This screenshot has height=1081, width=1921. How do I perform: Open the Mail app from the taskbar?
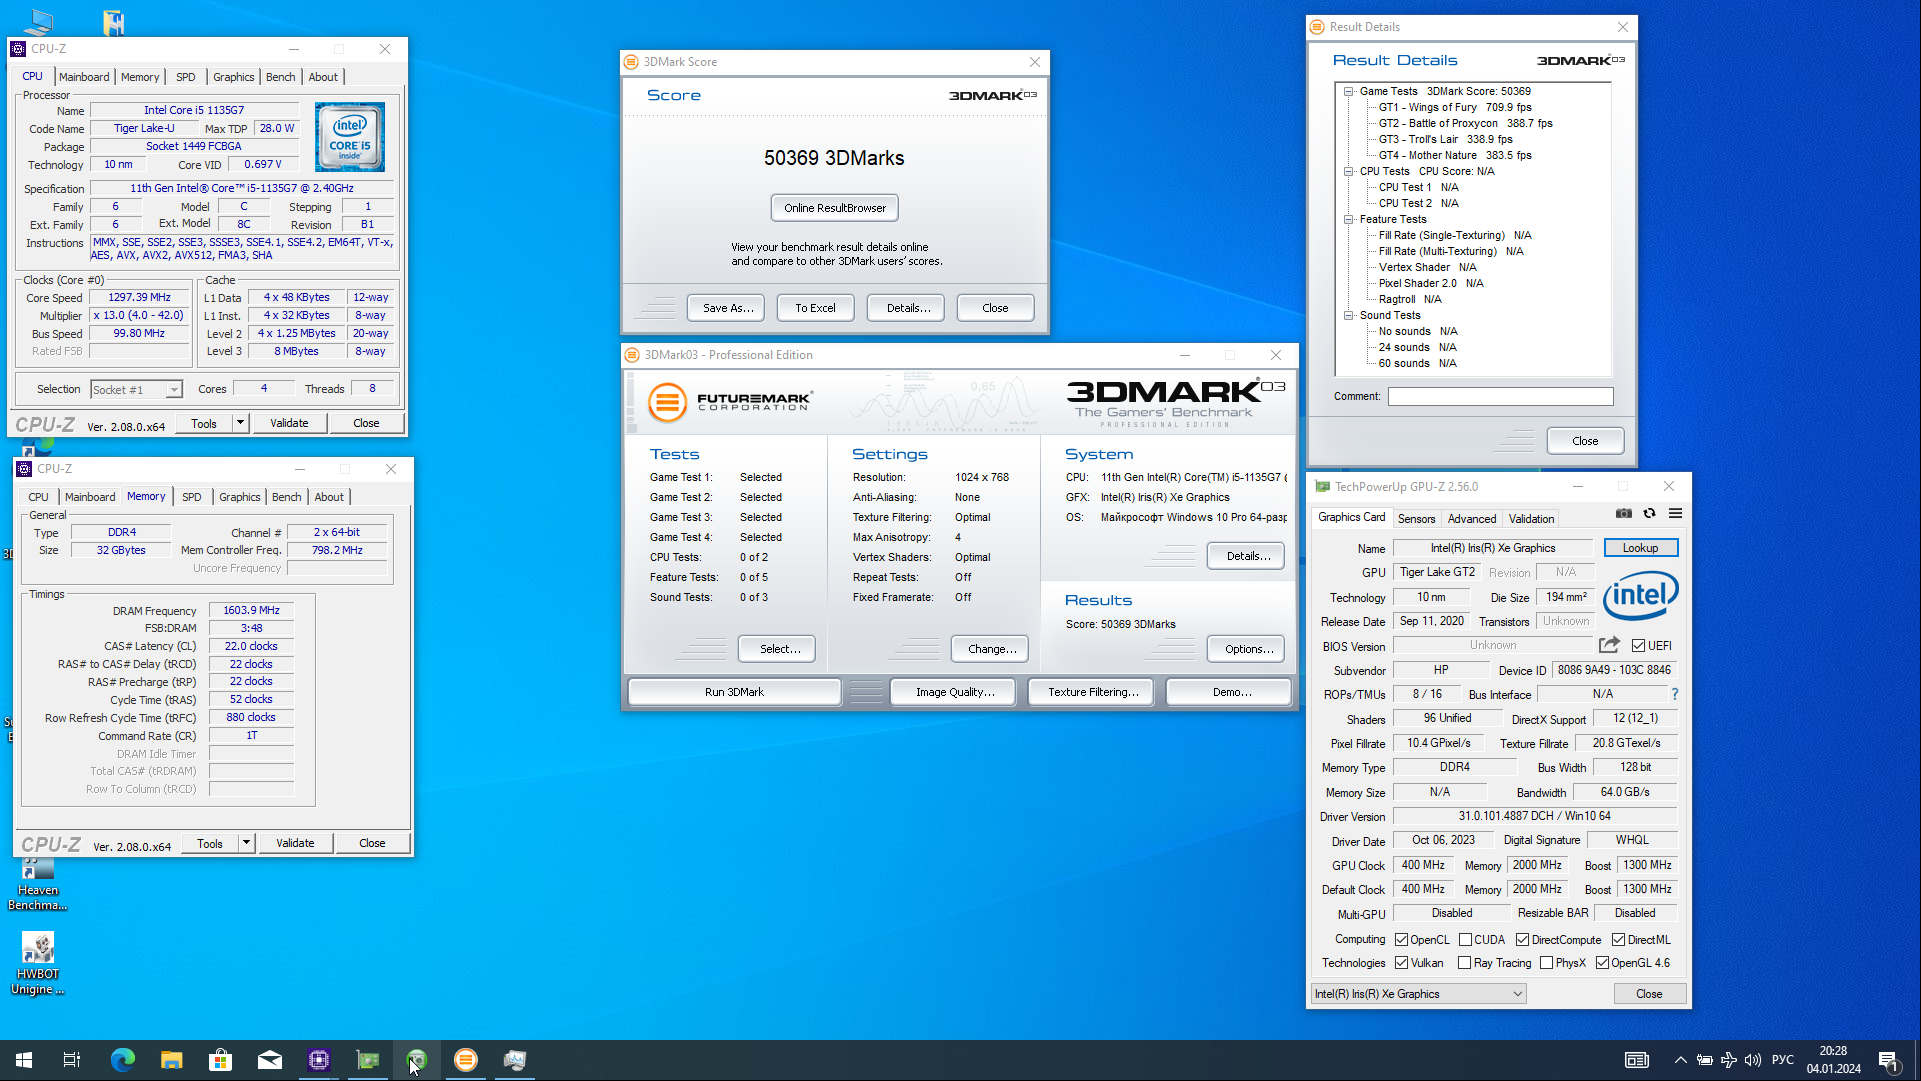point(270,1060)
